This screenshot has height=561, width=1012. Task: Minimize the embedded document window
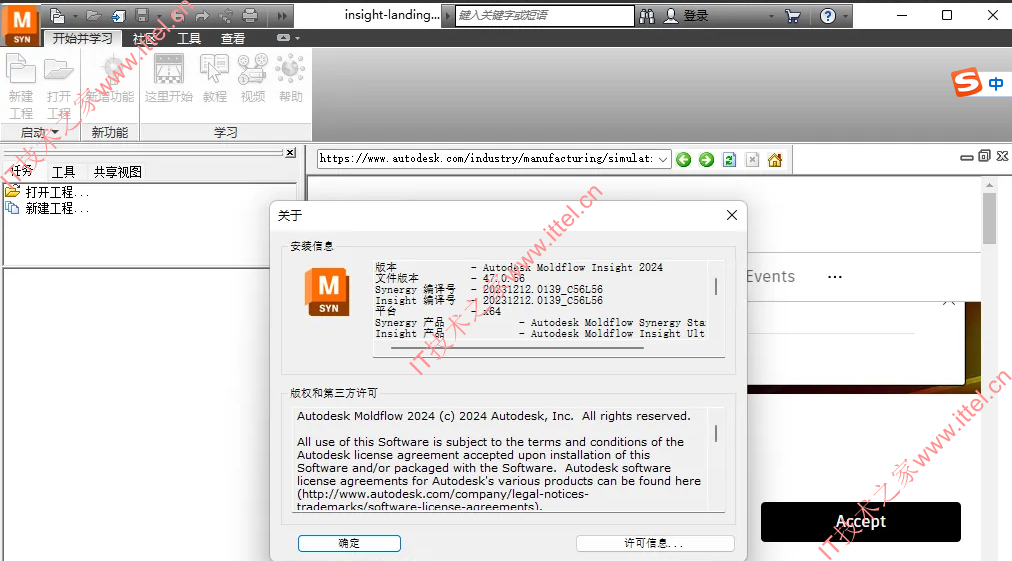(x=967, y=157)
